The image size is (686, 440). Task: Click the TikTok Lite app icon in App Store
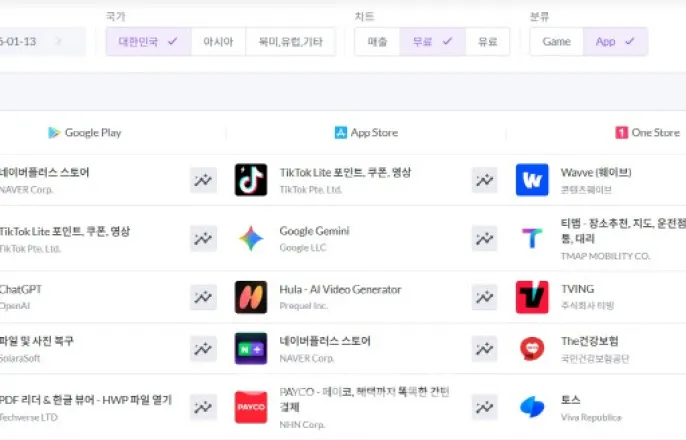[x=251, y=180]
